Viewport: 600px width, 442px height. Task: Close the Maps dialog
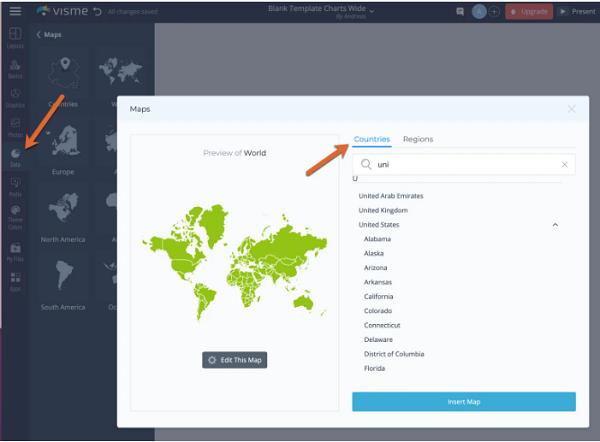point(572,109)
